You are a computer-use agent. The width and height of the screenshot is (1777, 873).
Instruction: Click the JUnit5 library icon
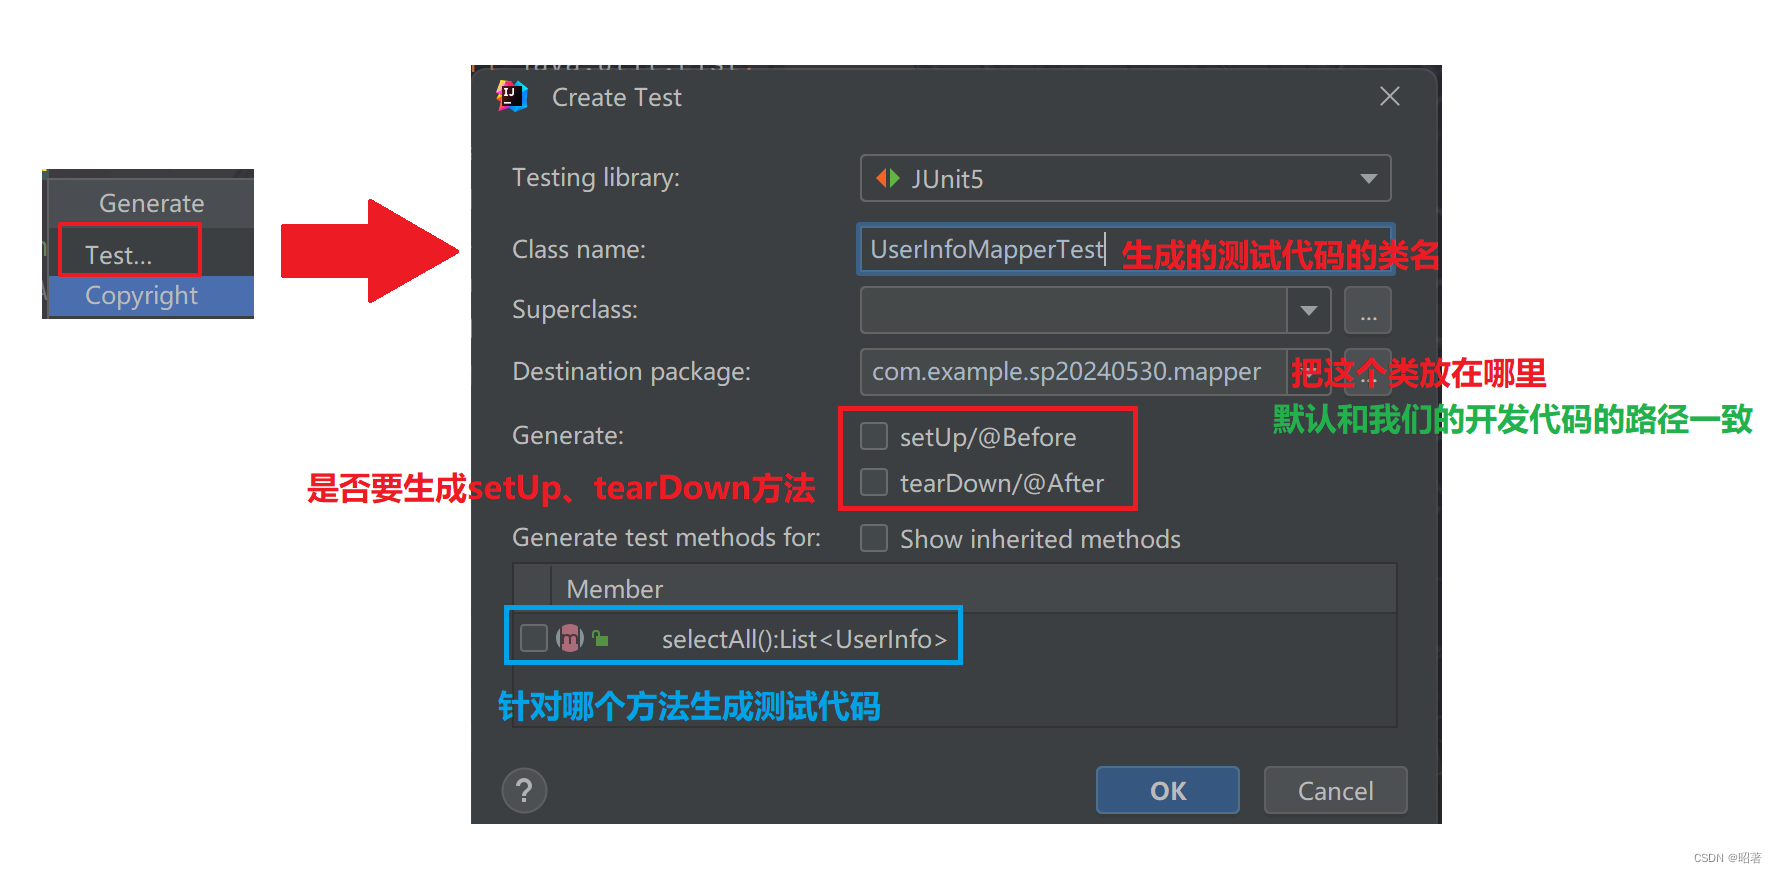coord(888,178)
